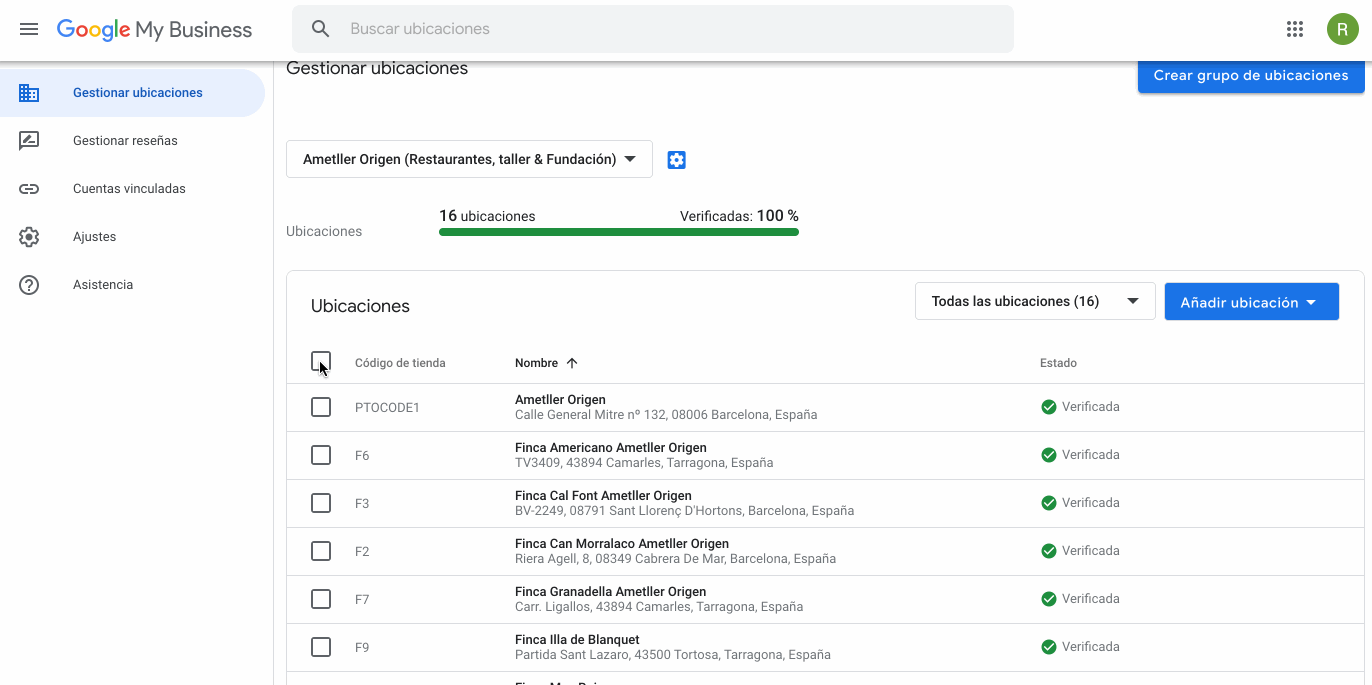
Task: Check the F3 row checkbox
Action: tap(321, 503)
